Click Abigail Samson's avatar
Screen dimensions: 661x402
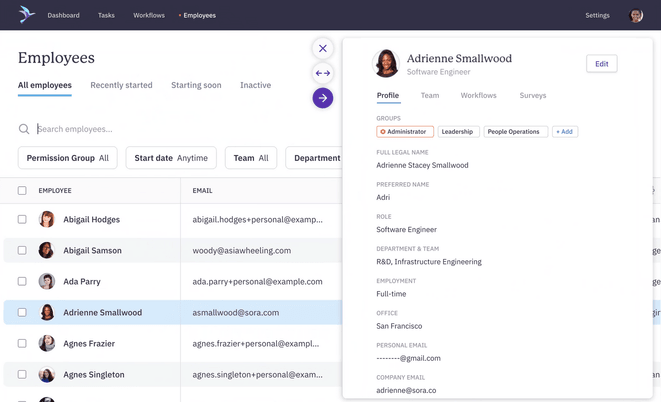click(x=47, y=250)
